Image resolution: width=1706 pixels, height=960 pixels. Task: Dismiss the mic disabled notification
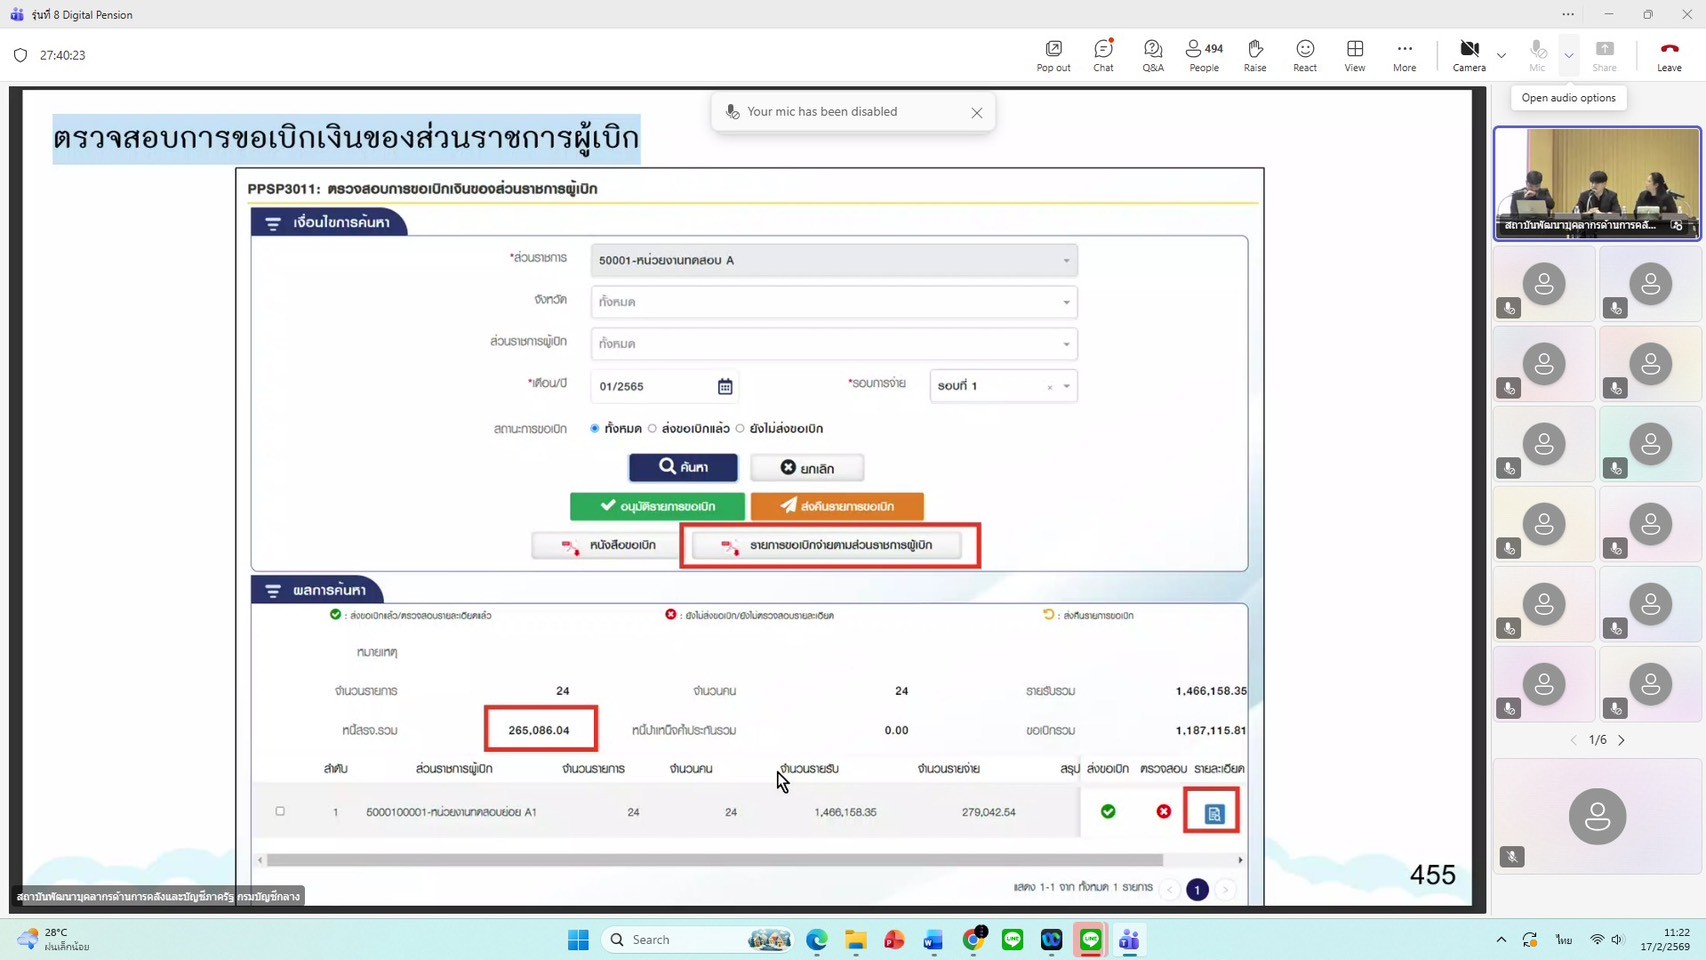[977, 113]
